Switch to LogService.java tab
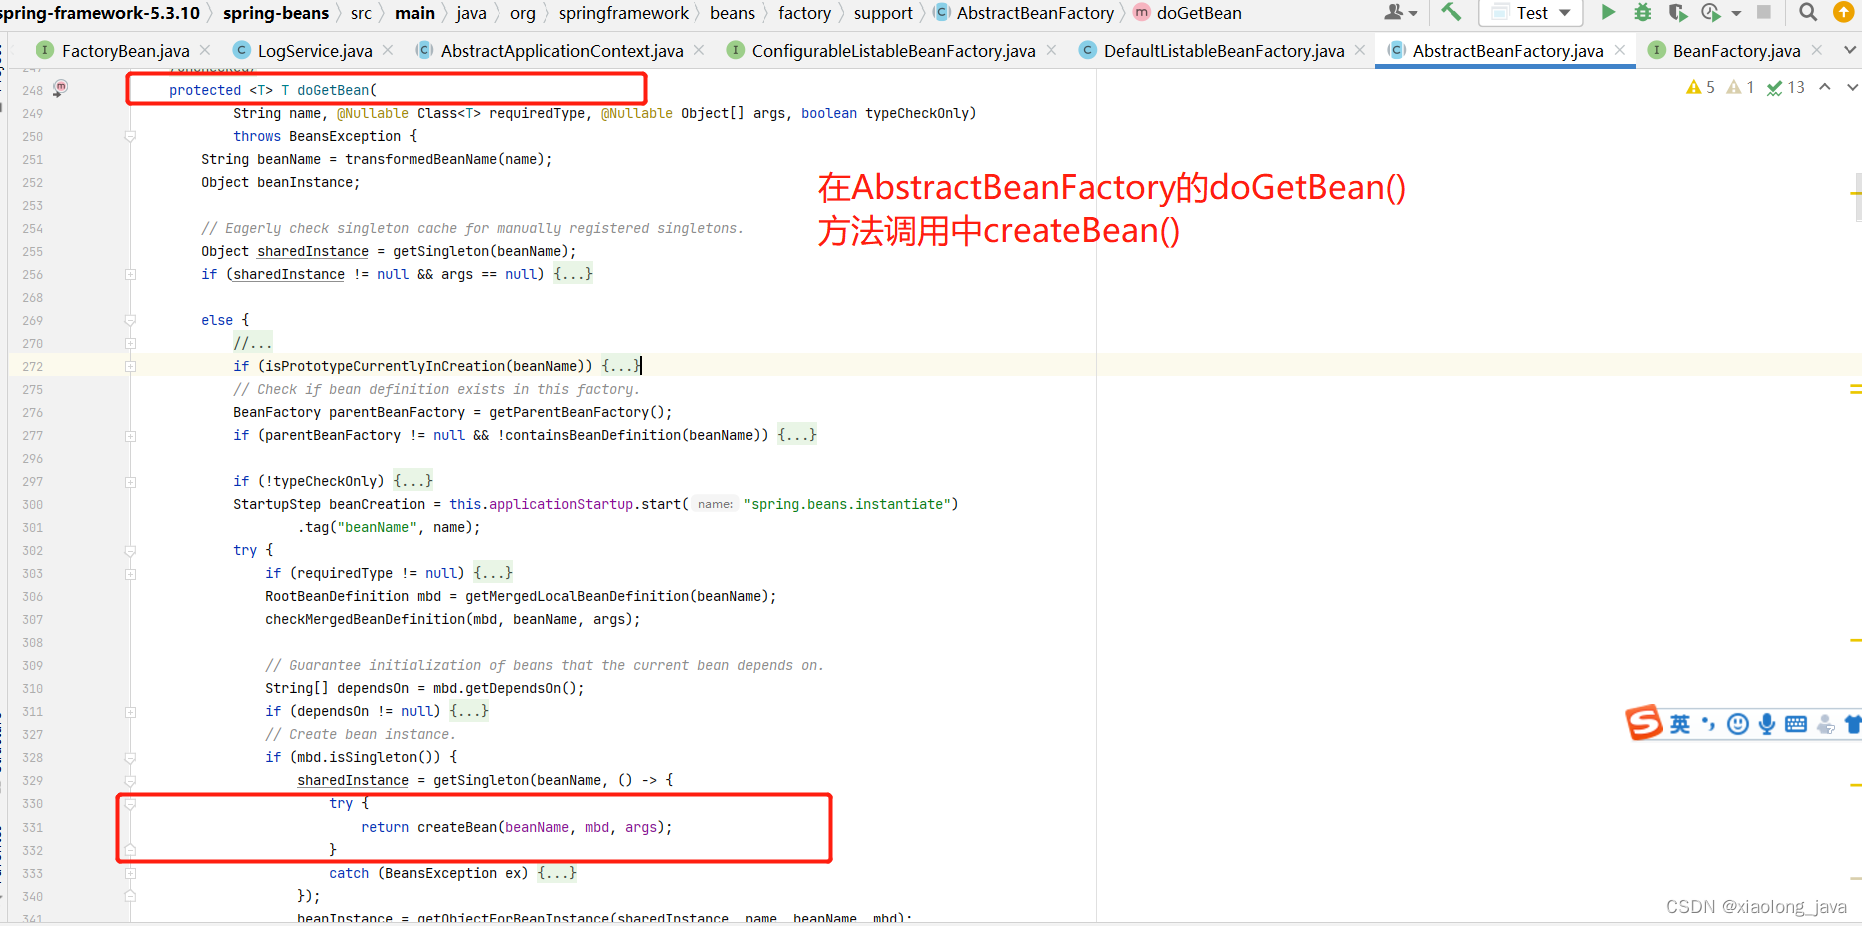This screenshot has width=1862, height=926. tap(315, 50)
